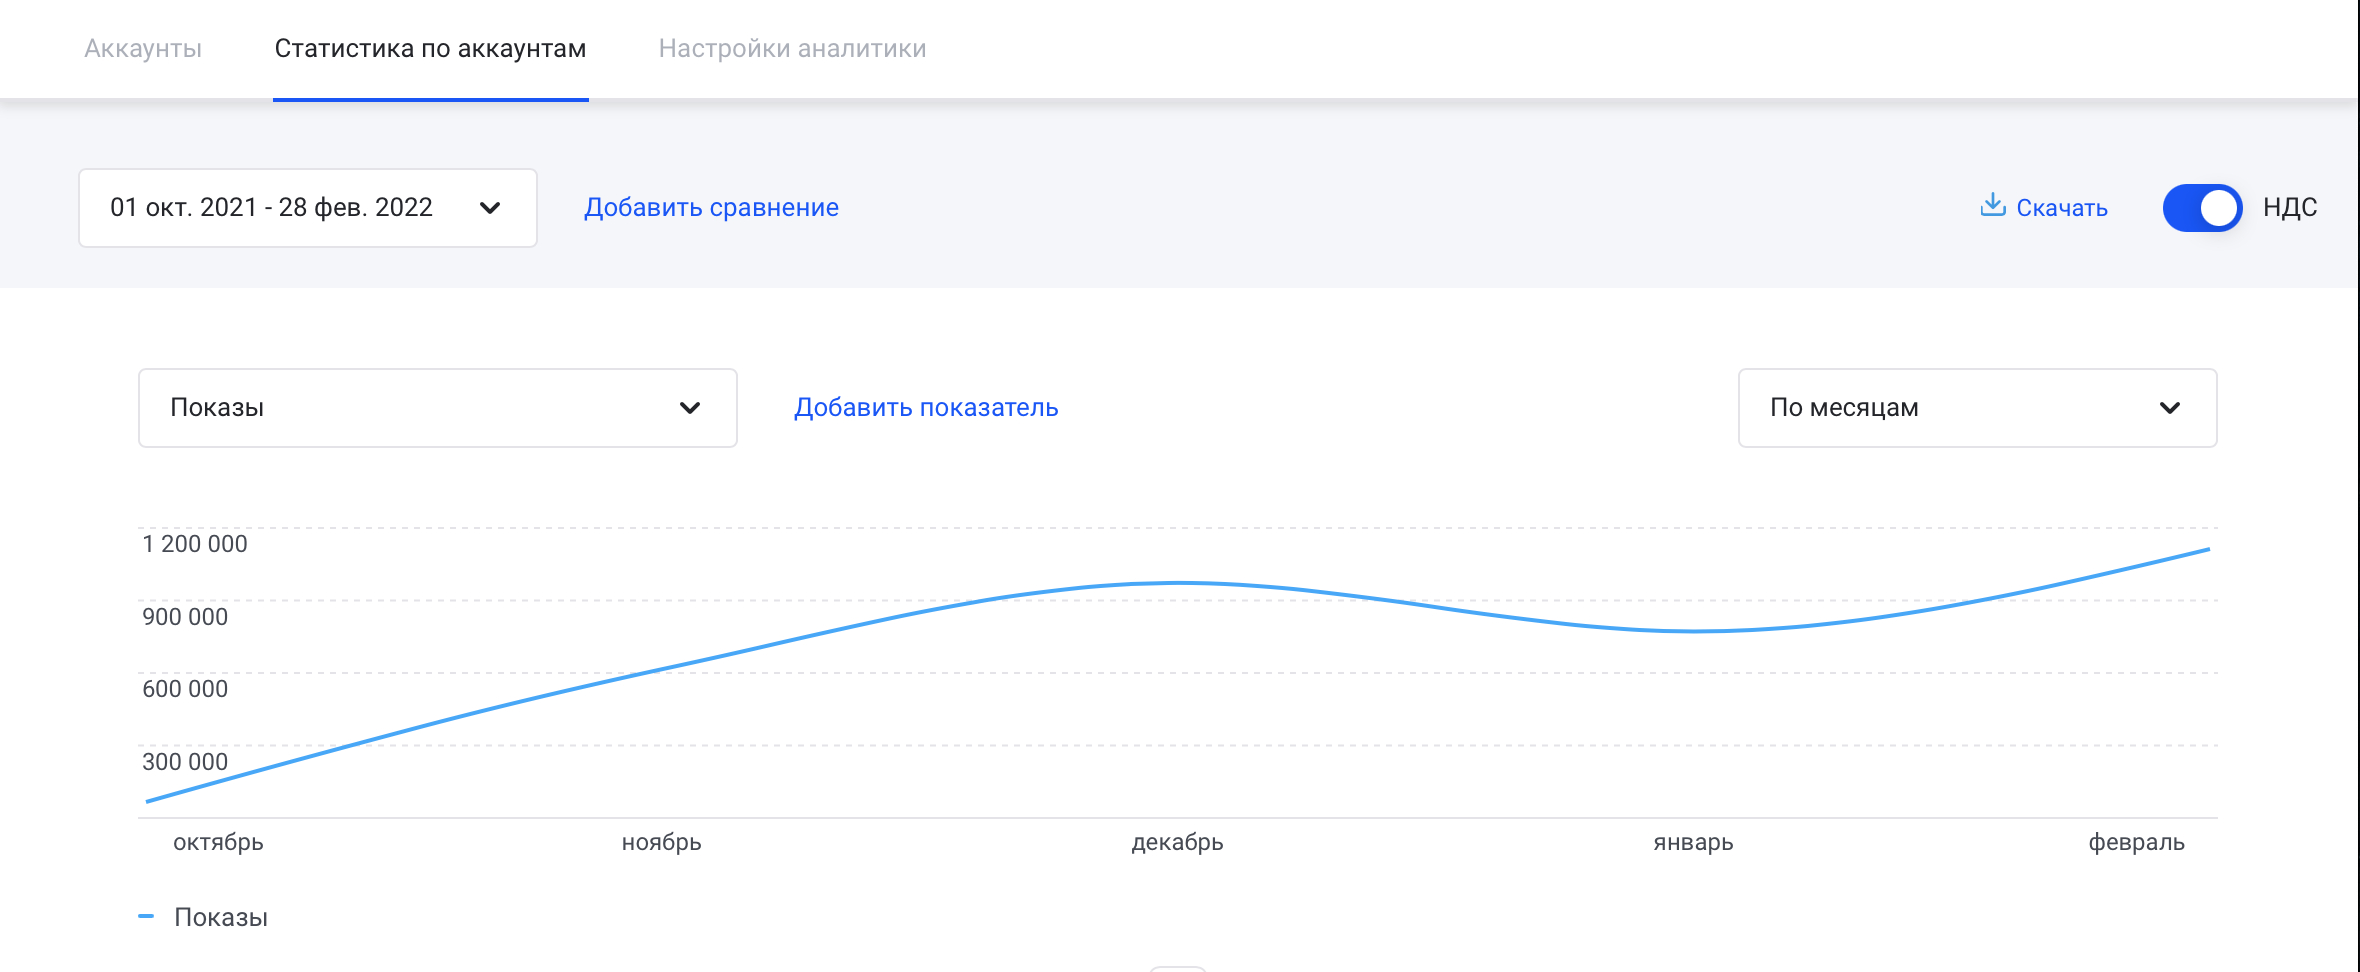This screenshot has width=2360, height=972.
Task: Click the Скачать download link
Action: [x=2061, y=208]
